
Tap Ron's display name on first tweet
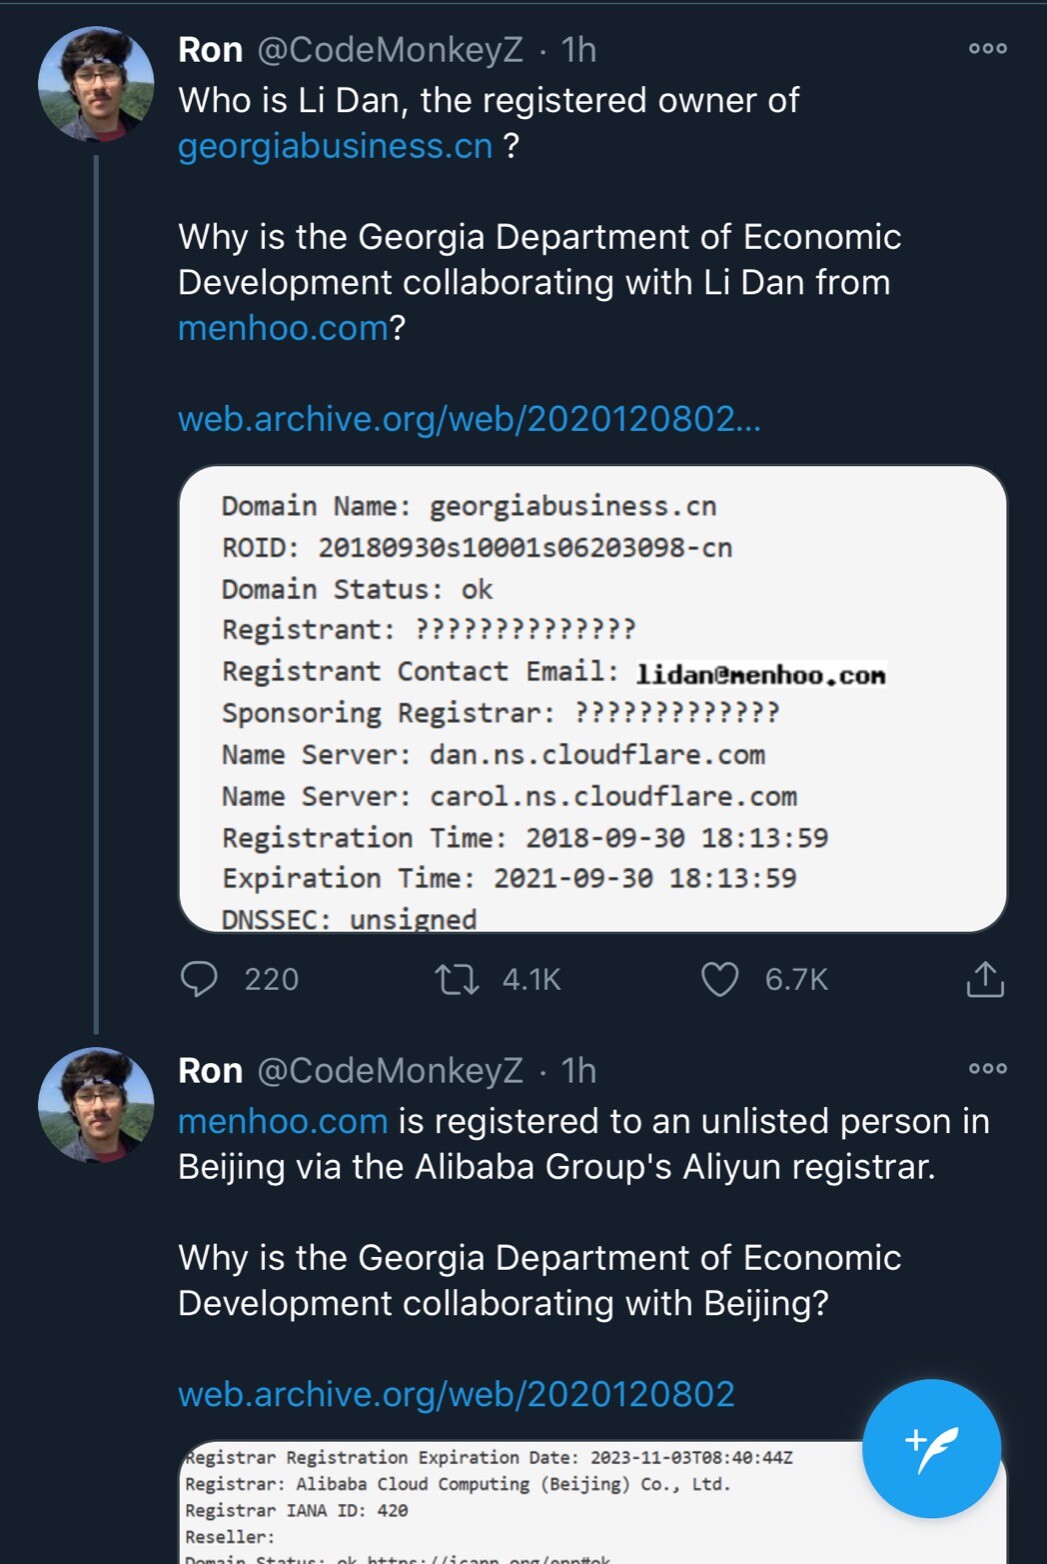(x=210, y=49)
